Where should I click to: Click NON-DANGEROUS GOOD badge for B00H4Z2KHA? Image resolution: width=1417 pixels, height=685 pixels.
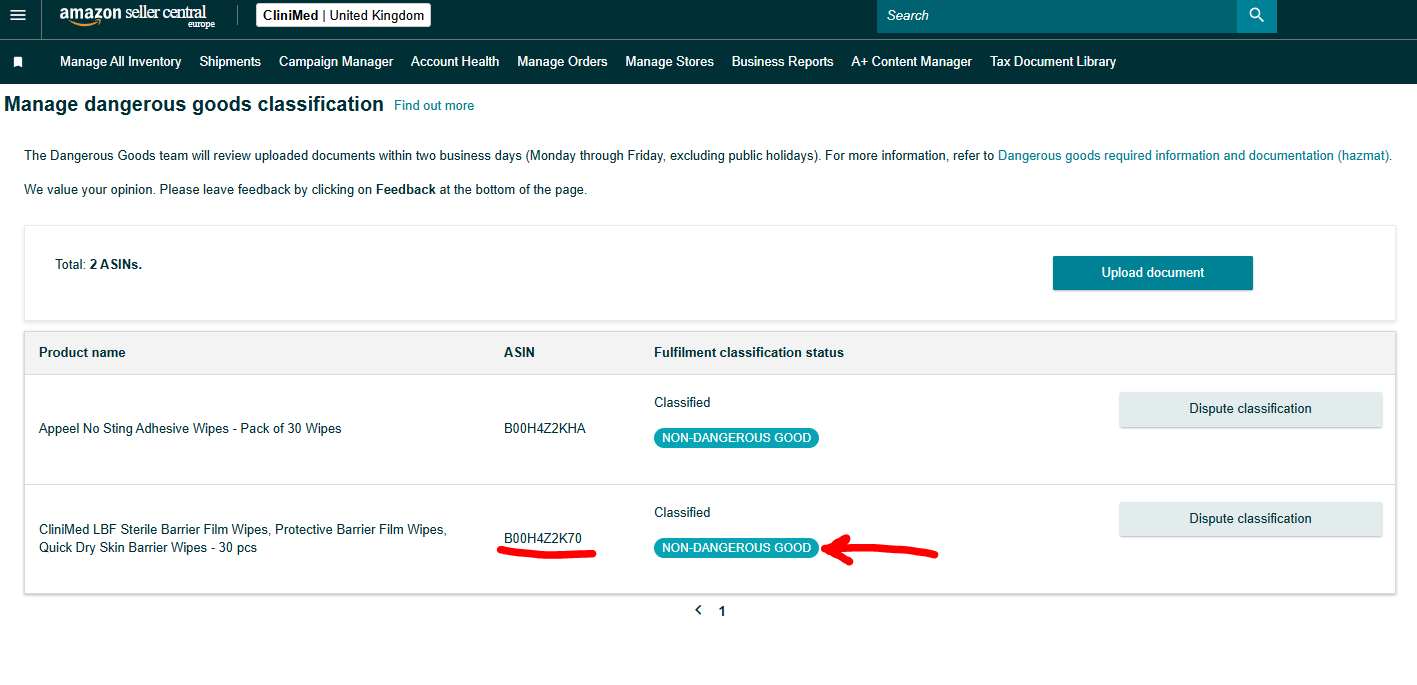point(736,438)
